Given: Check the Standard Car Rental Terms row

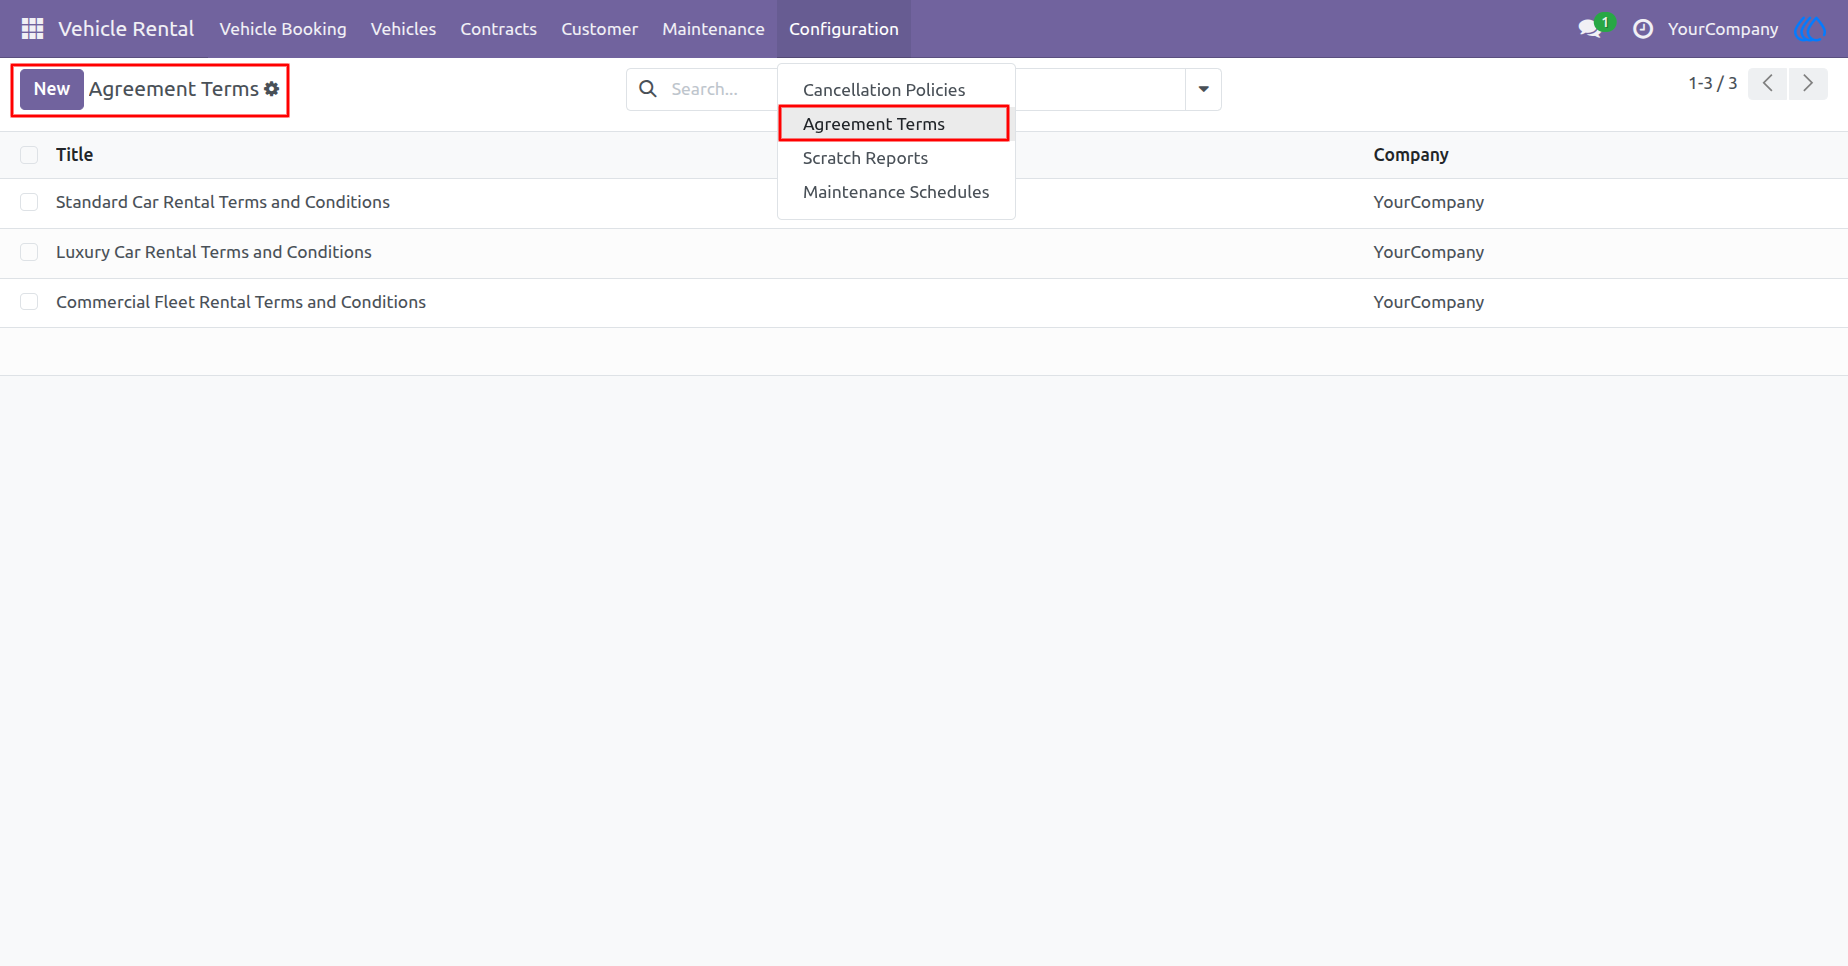Looking at the screenshot, I should click(x=29, y=202).
